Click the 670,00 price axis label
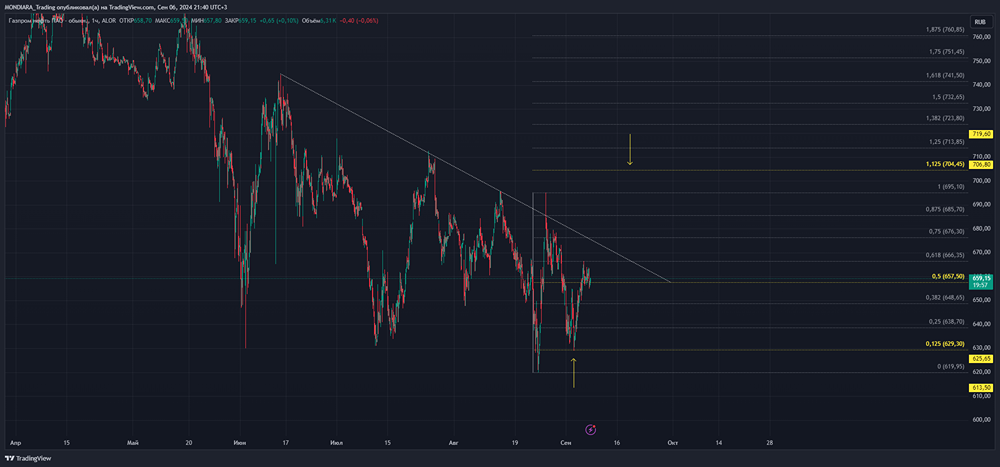This screenshot has width=1000, height=467. click(x=981, y=252)
